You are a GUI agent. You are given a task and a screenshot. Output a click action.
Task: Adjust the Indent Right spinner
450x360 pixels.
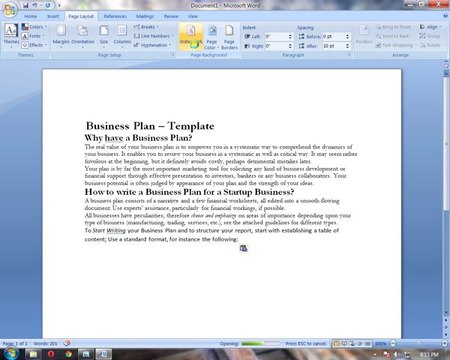point(290,46)
